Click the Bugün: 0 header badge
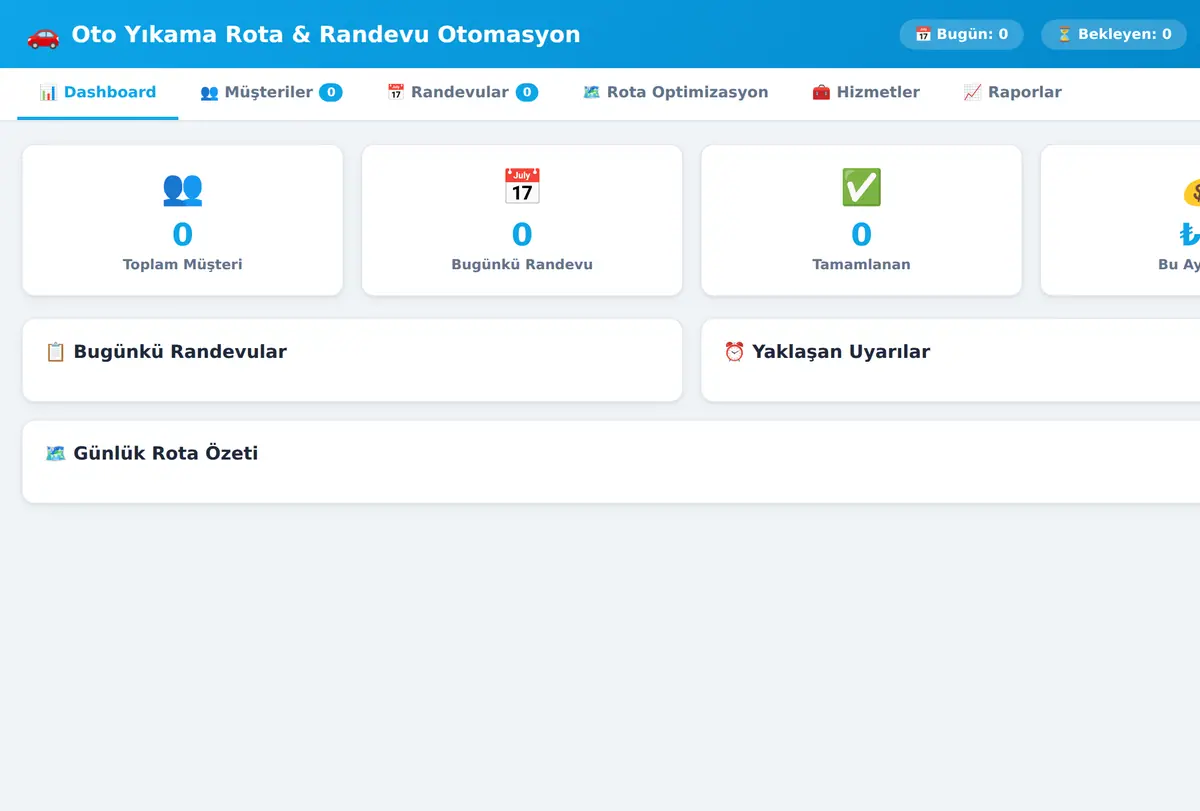The width and height of the screenshot is (1200, 811). [961, 34]
